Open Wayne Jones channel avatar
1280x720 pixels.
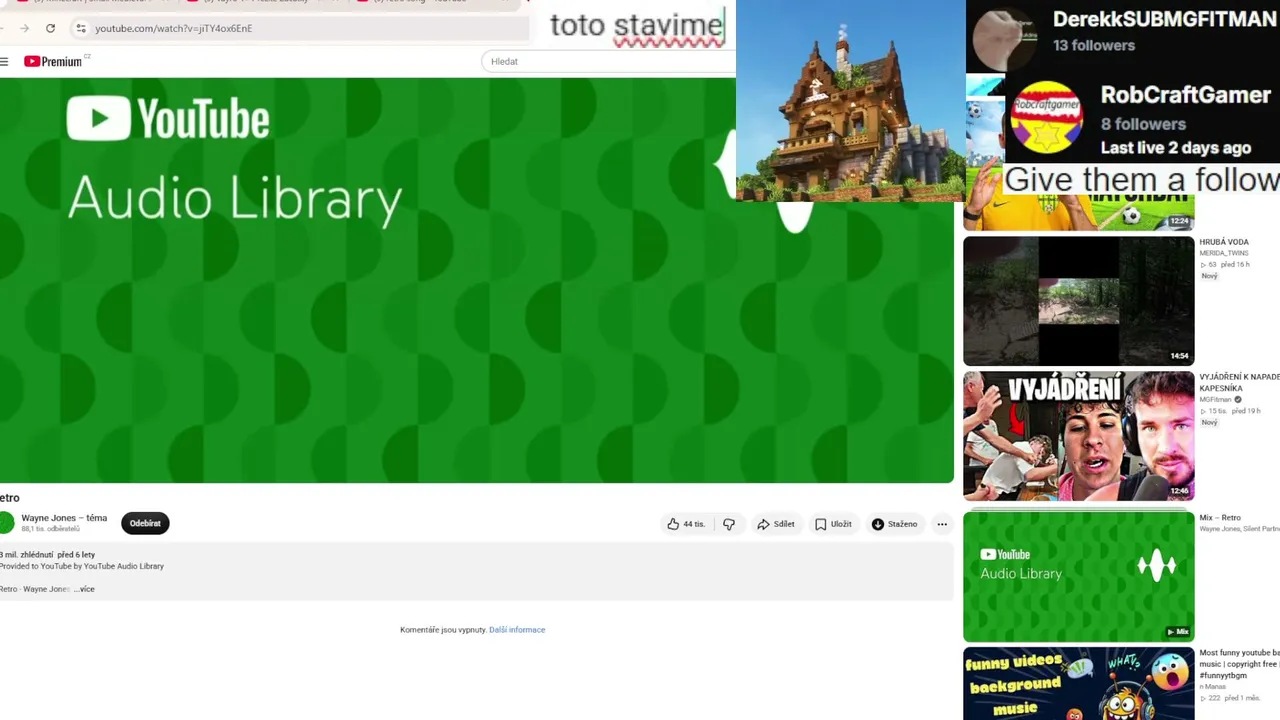click(x=6, y=523)
